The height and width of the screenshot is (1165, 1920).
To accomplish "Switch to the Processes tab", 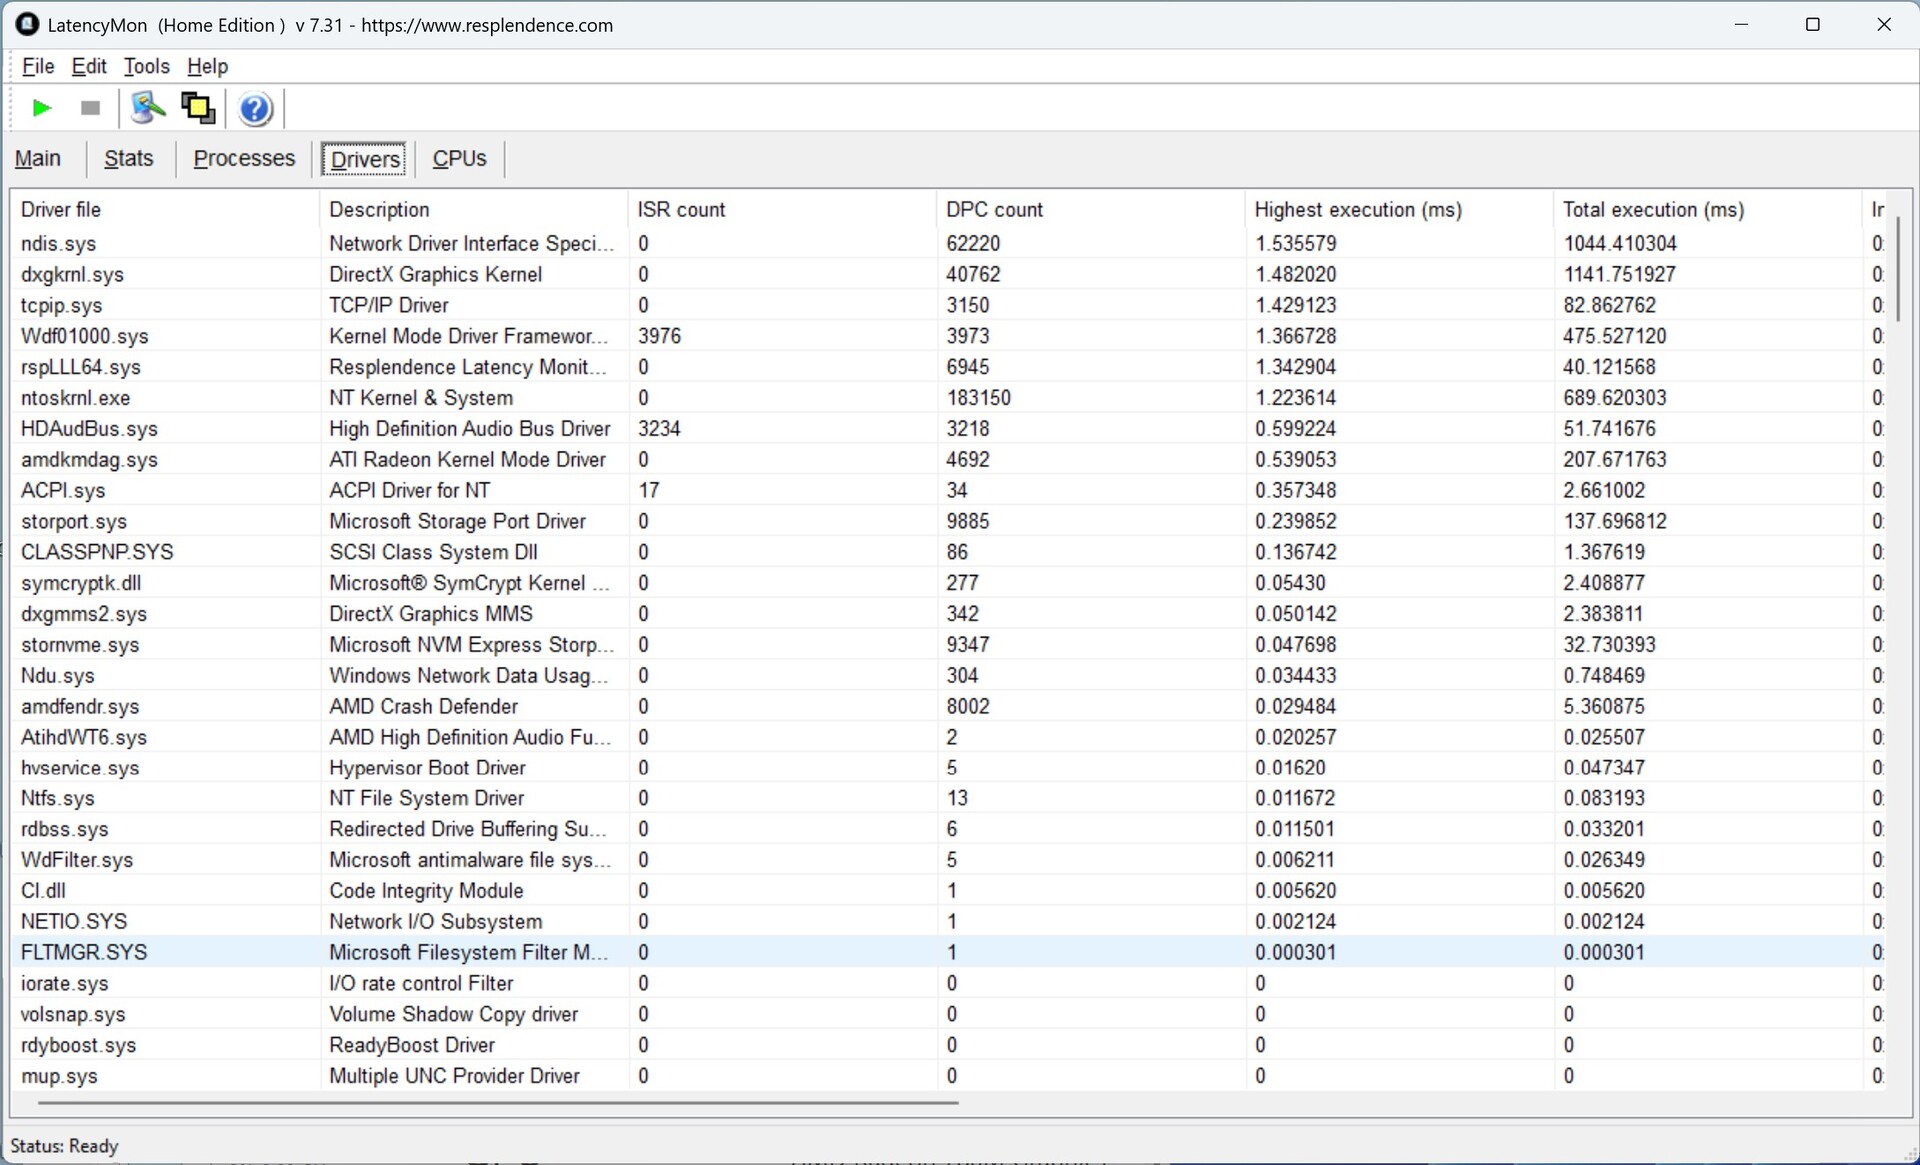I will [244, 159].
